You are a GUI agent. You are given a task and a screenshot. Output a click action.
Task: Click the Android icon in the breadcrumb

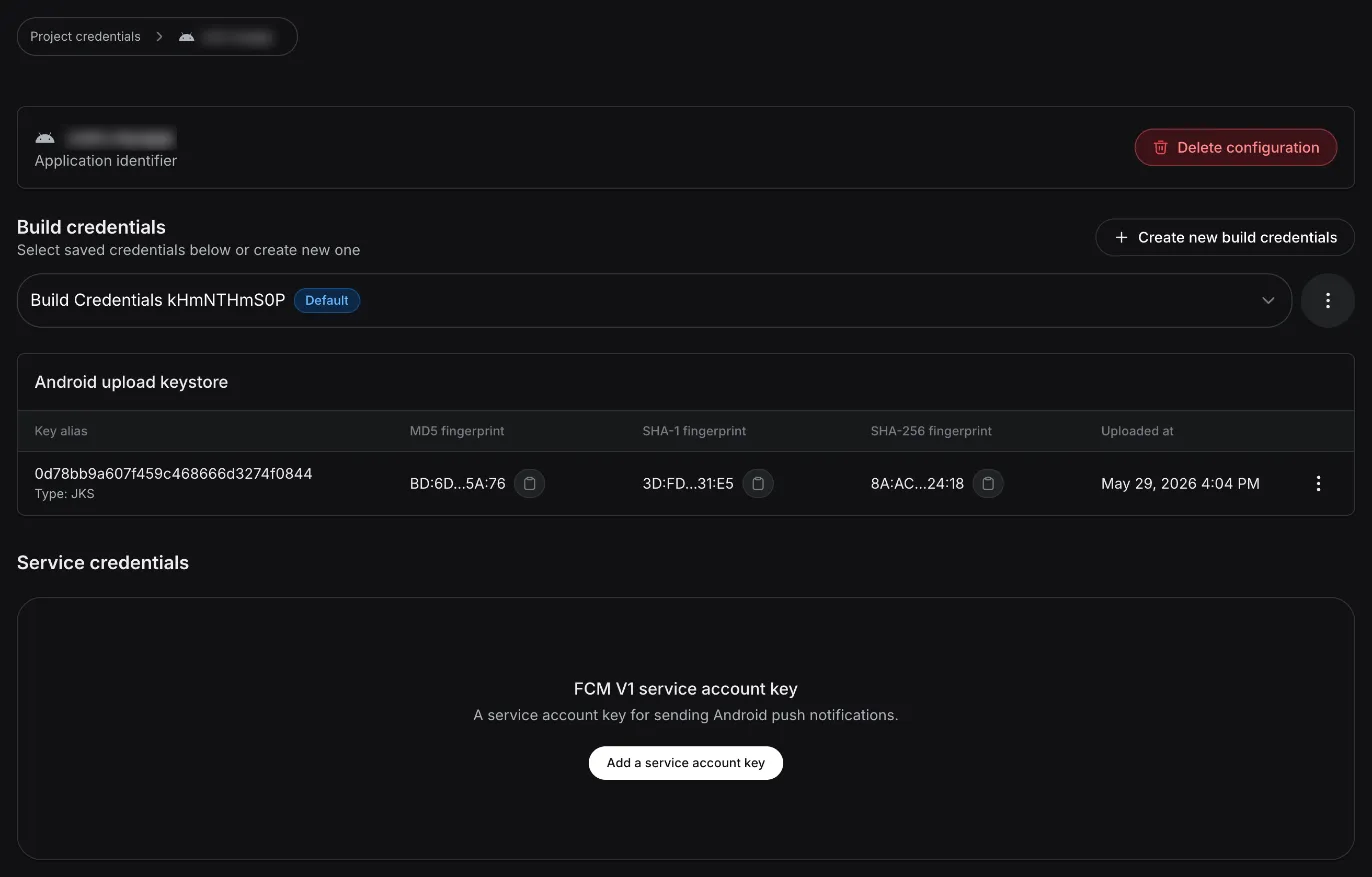coord(187,37)
